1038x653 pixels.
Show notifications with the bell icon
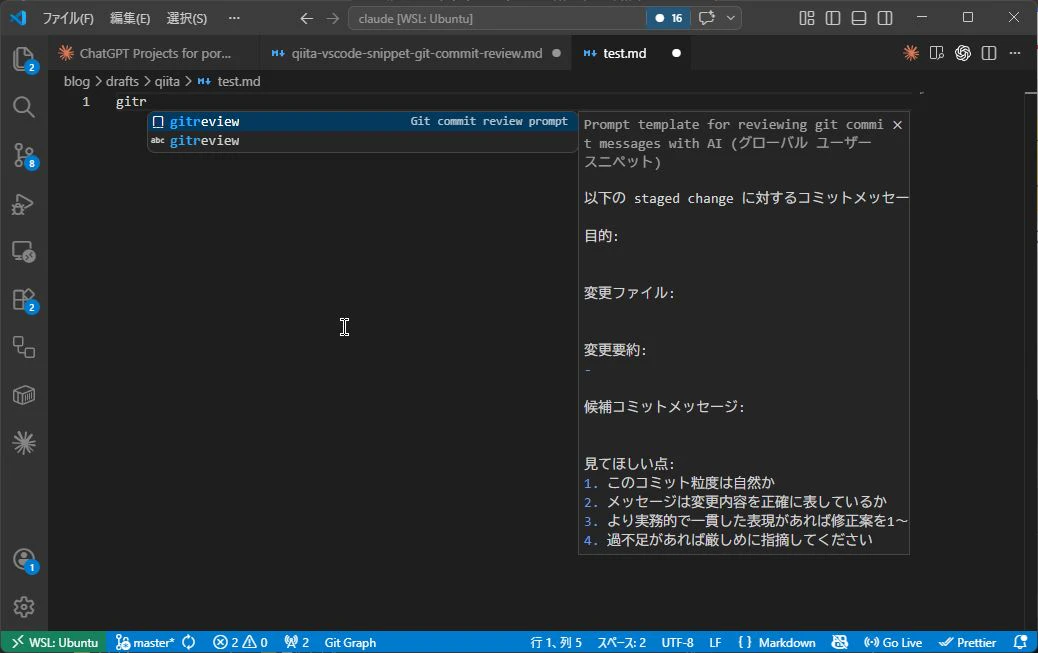tap(1020, 642)
